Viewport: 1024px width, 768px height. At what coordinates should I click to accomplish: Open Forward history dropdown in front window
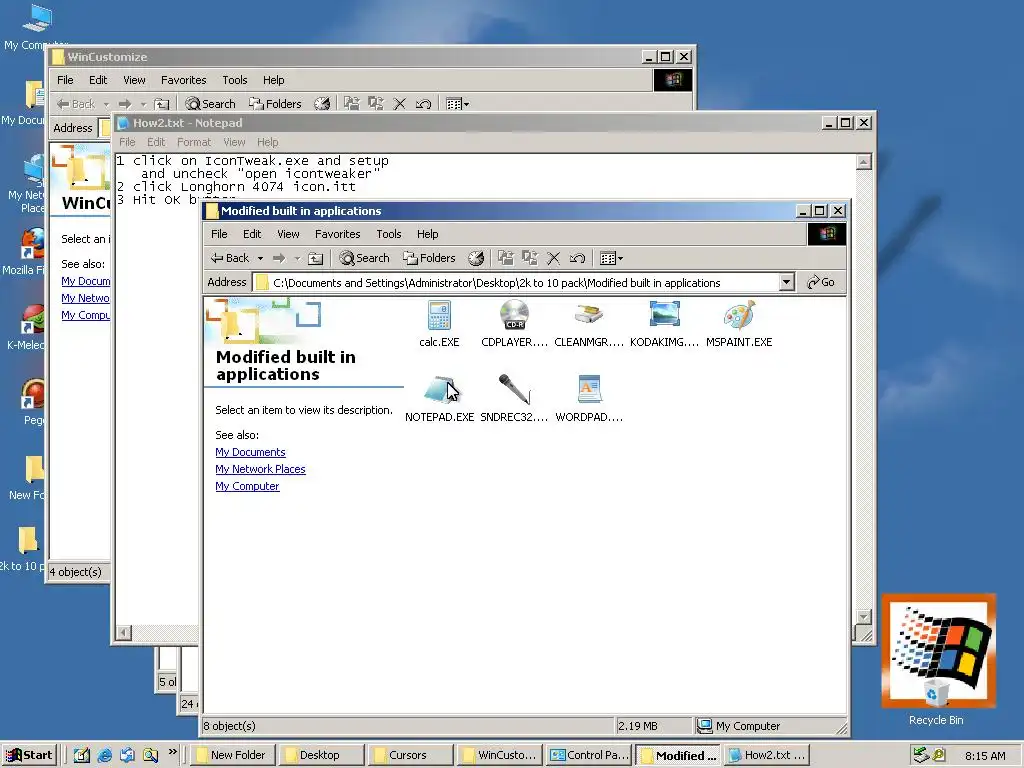[296, 259]
